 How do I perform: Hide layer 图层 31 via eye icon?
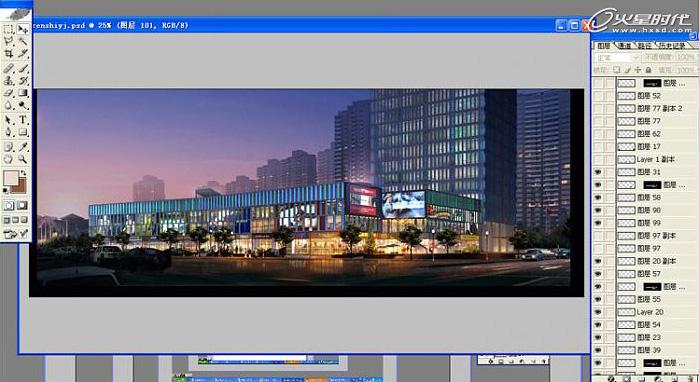tap(598, 172)
